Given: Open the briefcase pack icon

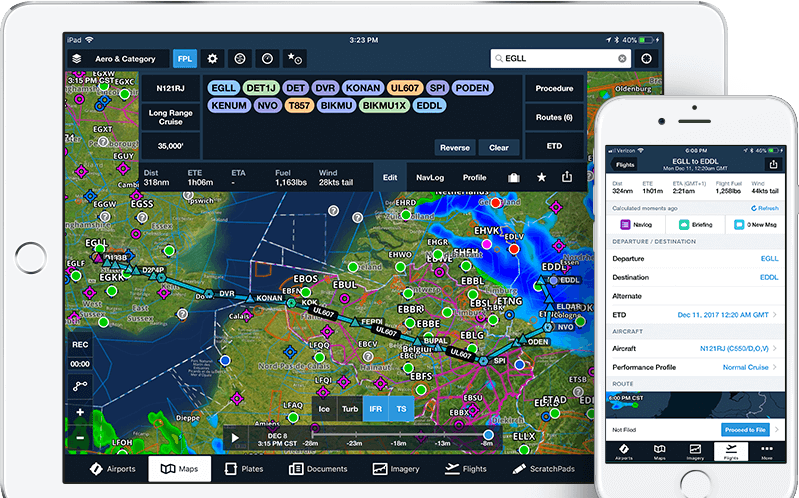Looking at the screenshot, I should (x=514, y=177).
